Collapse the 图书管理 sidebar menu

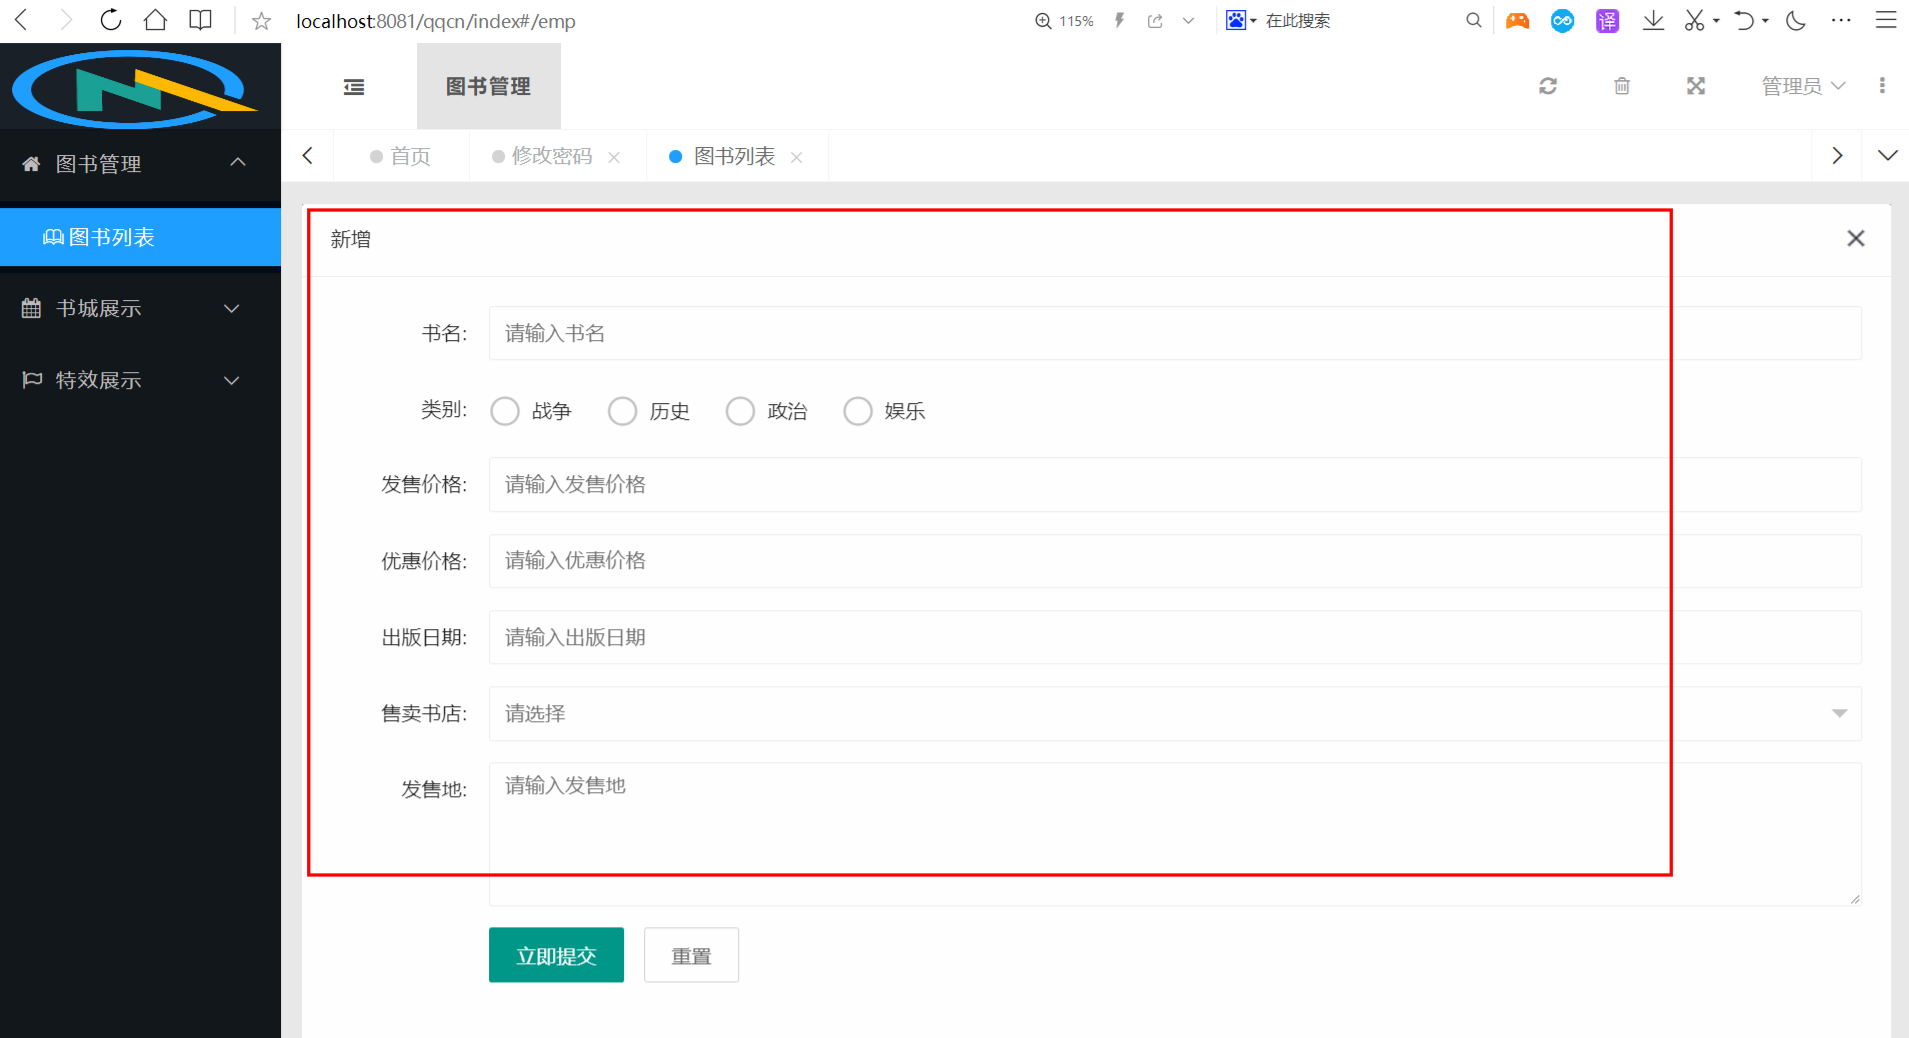(x=140, y=164)
